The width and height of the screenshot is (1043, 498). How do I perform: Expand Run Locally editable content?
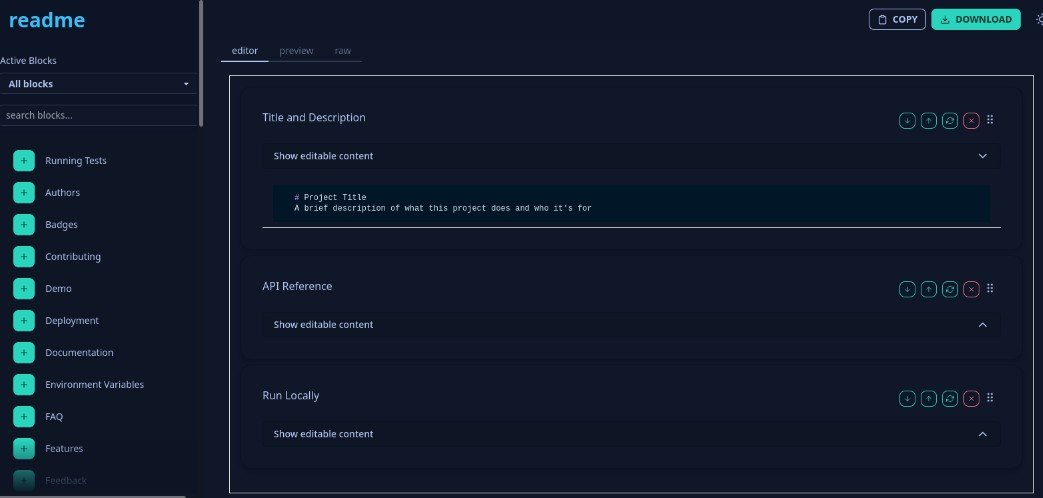[631, 434]
